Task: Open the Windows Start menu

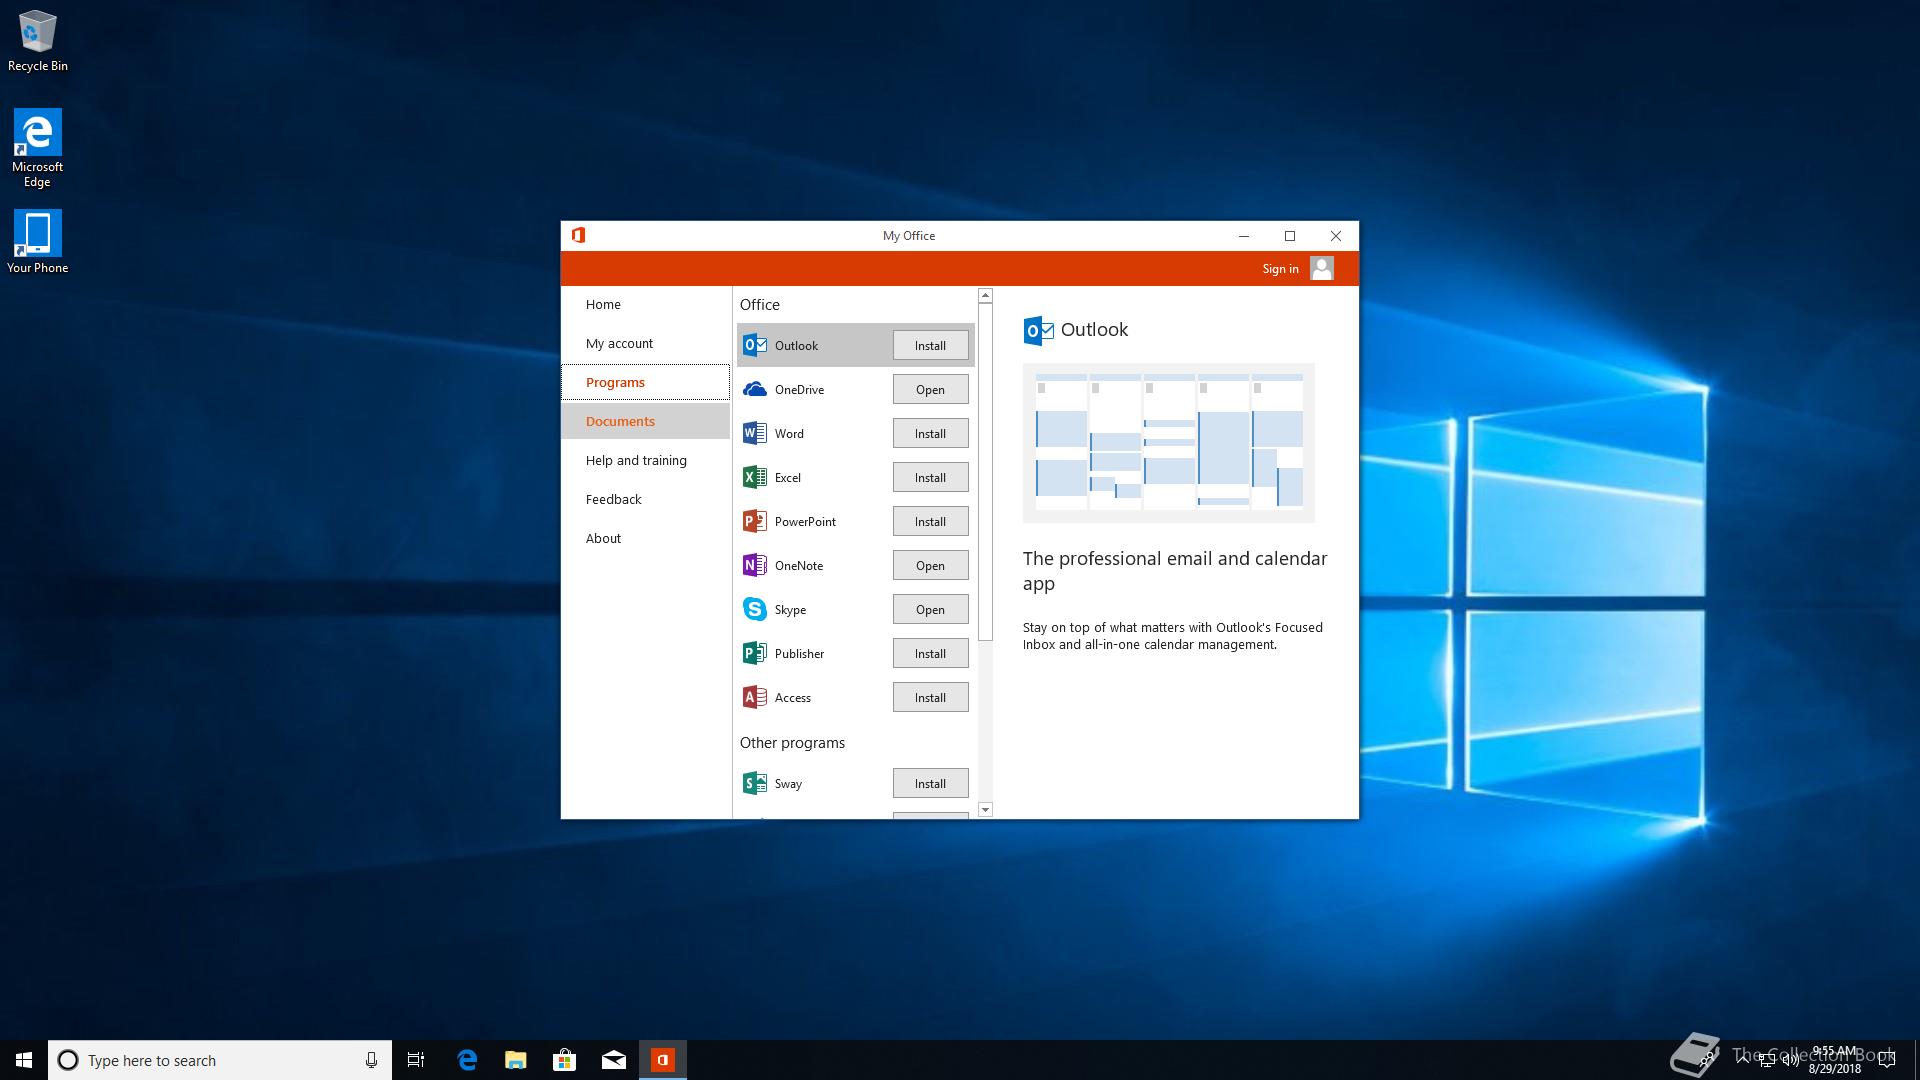Action: pyautogui.click(x=24, y=1060)
